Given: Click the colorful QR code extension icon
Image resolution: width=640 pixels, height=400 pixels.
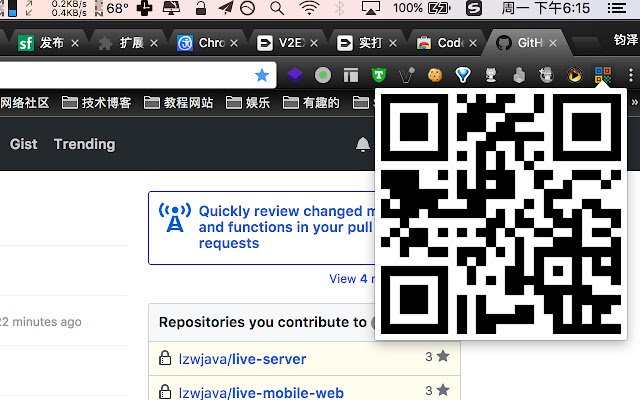Looking at the screenshot, I should pyautogui.click(x=603, y=75).
